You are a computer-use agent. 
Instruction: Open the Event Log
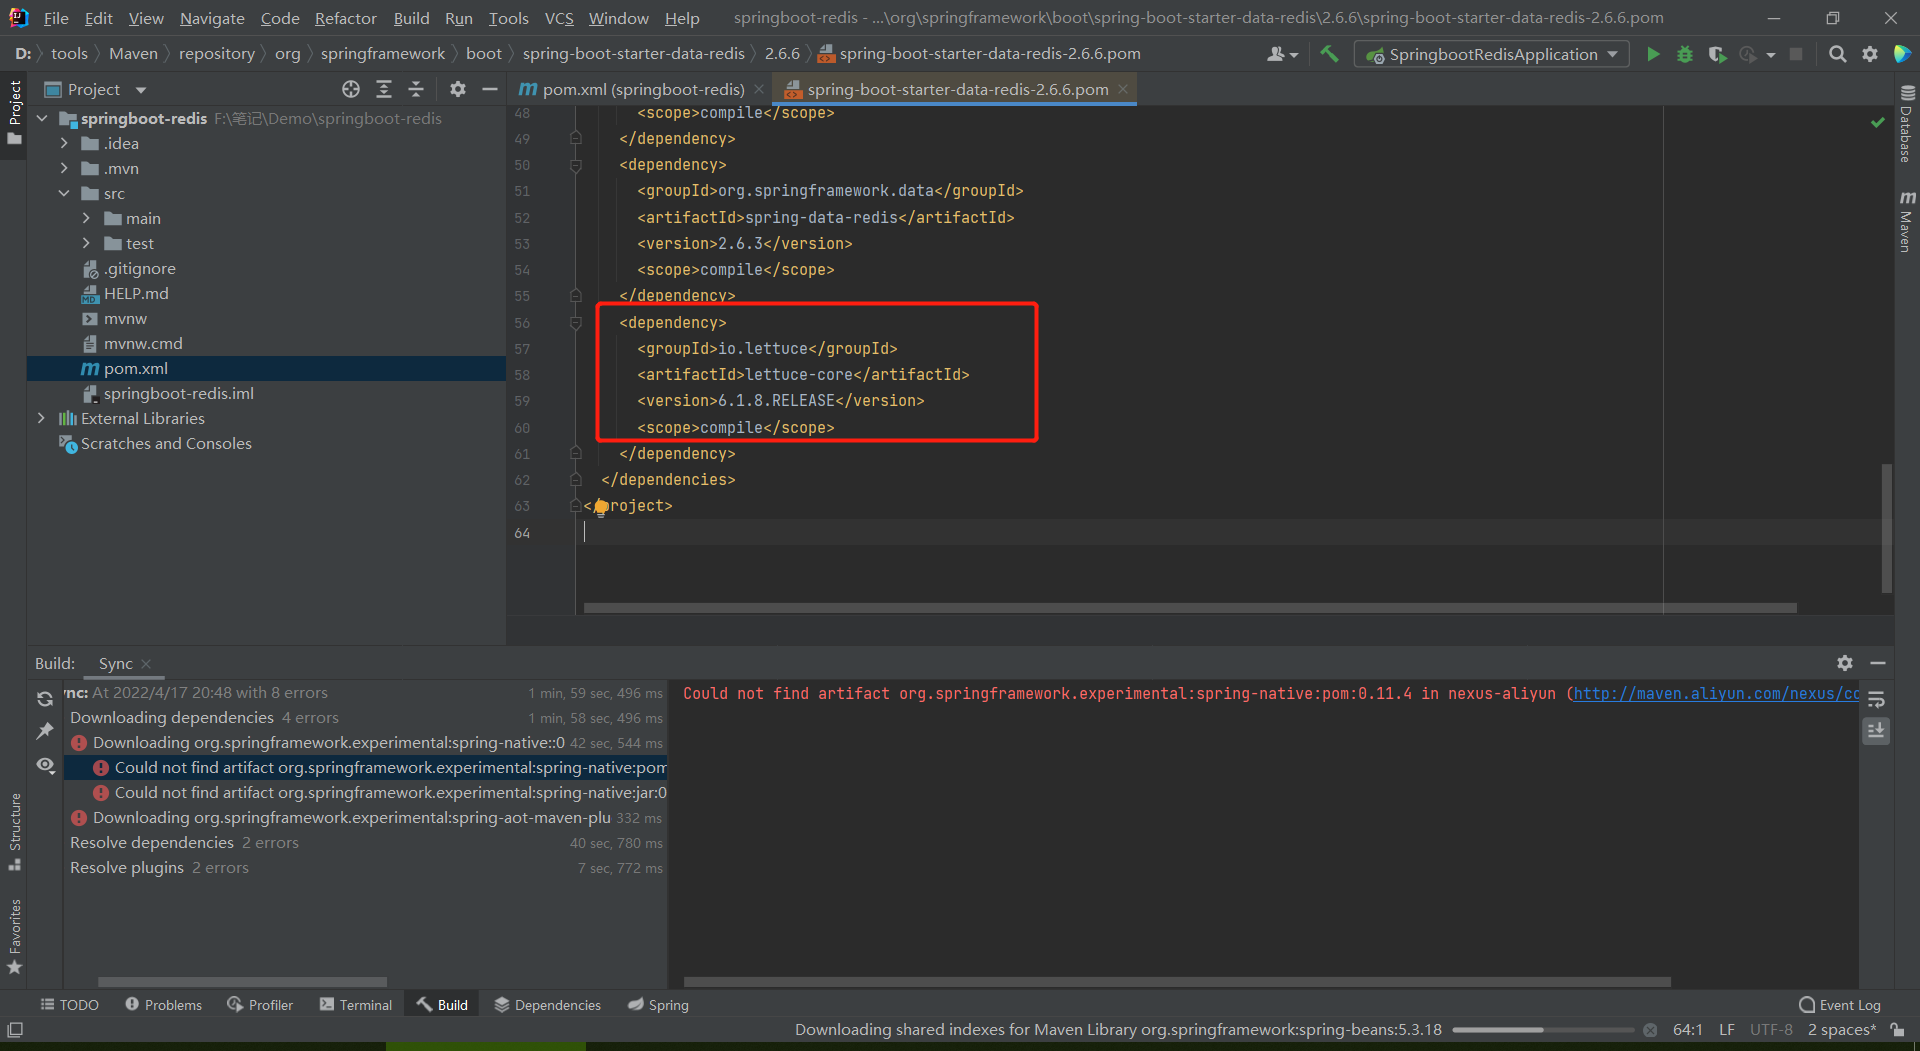[1840, 1004]
